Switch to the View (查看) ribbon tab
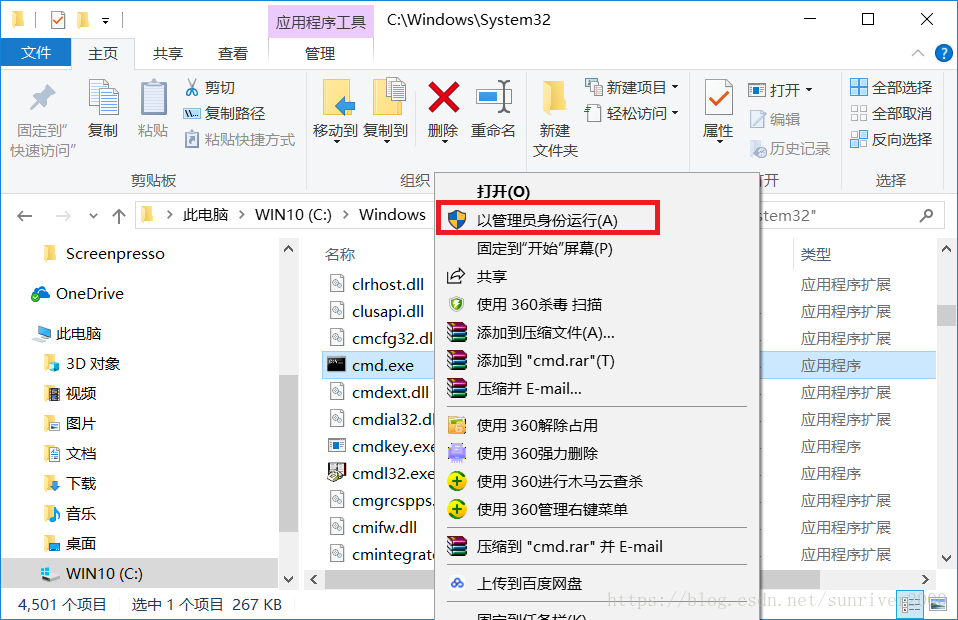The height and width of the screenshot is (620, 958). [x=233, y=54]
